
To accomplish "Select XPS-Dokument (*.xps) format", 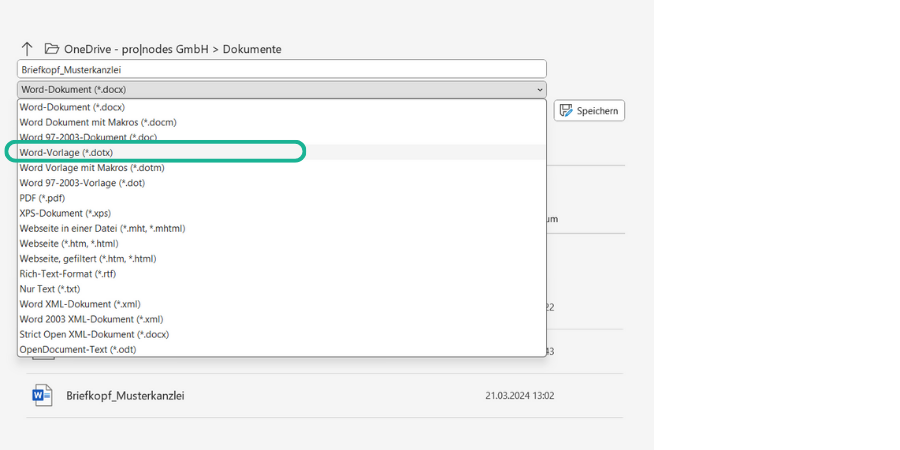I will point(65,213).
